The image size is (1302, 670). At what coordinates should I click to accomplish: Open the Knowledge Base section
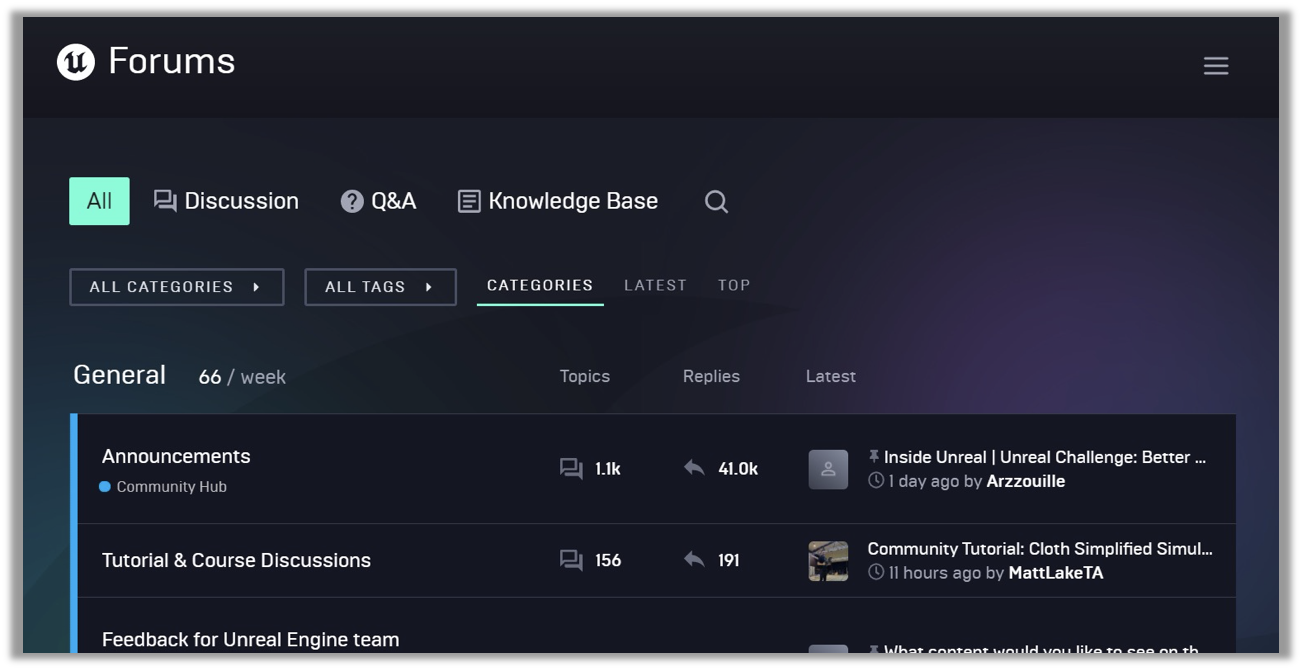[558, 201]
